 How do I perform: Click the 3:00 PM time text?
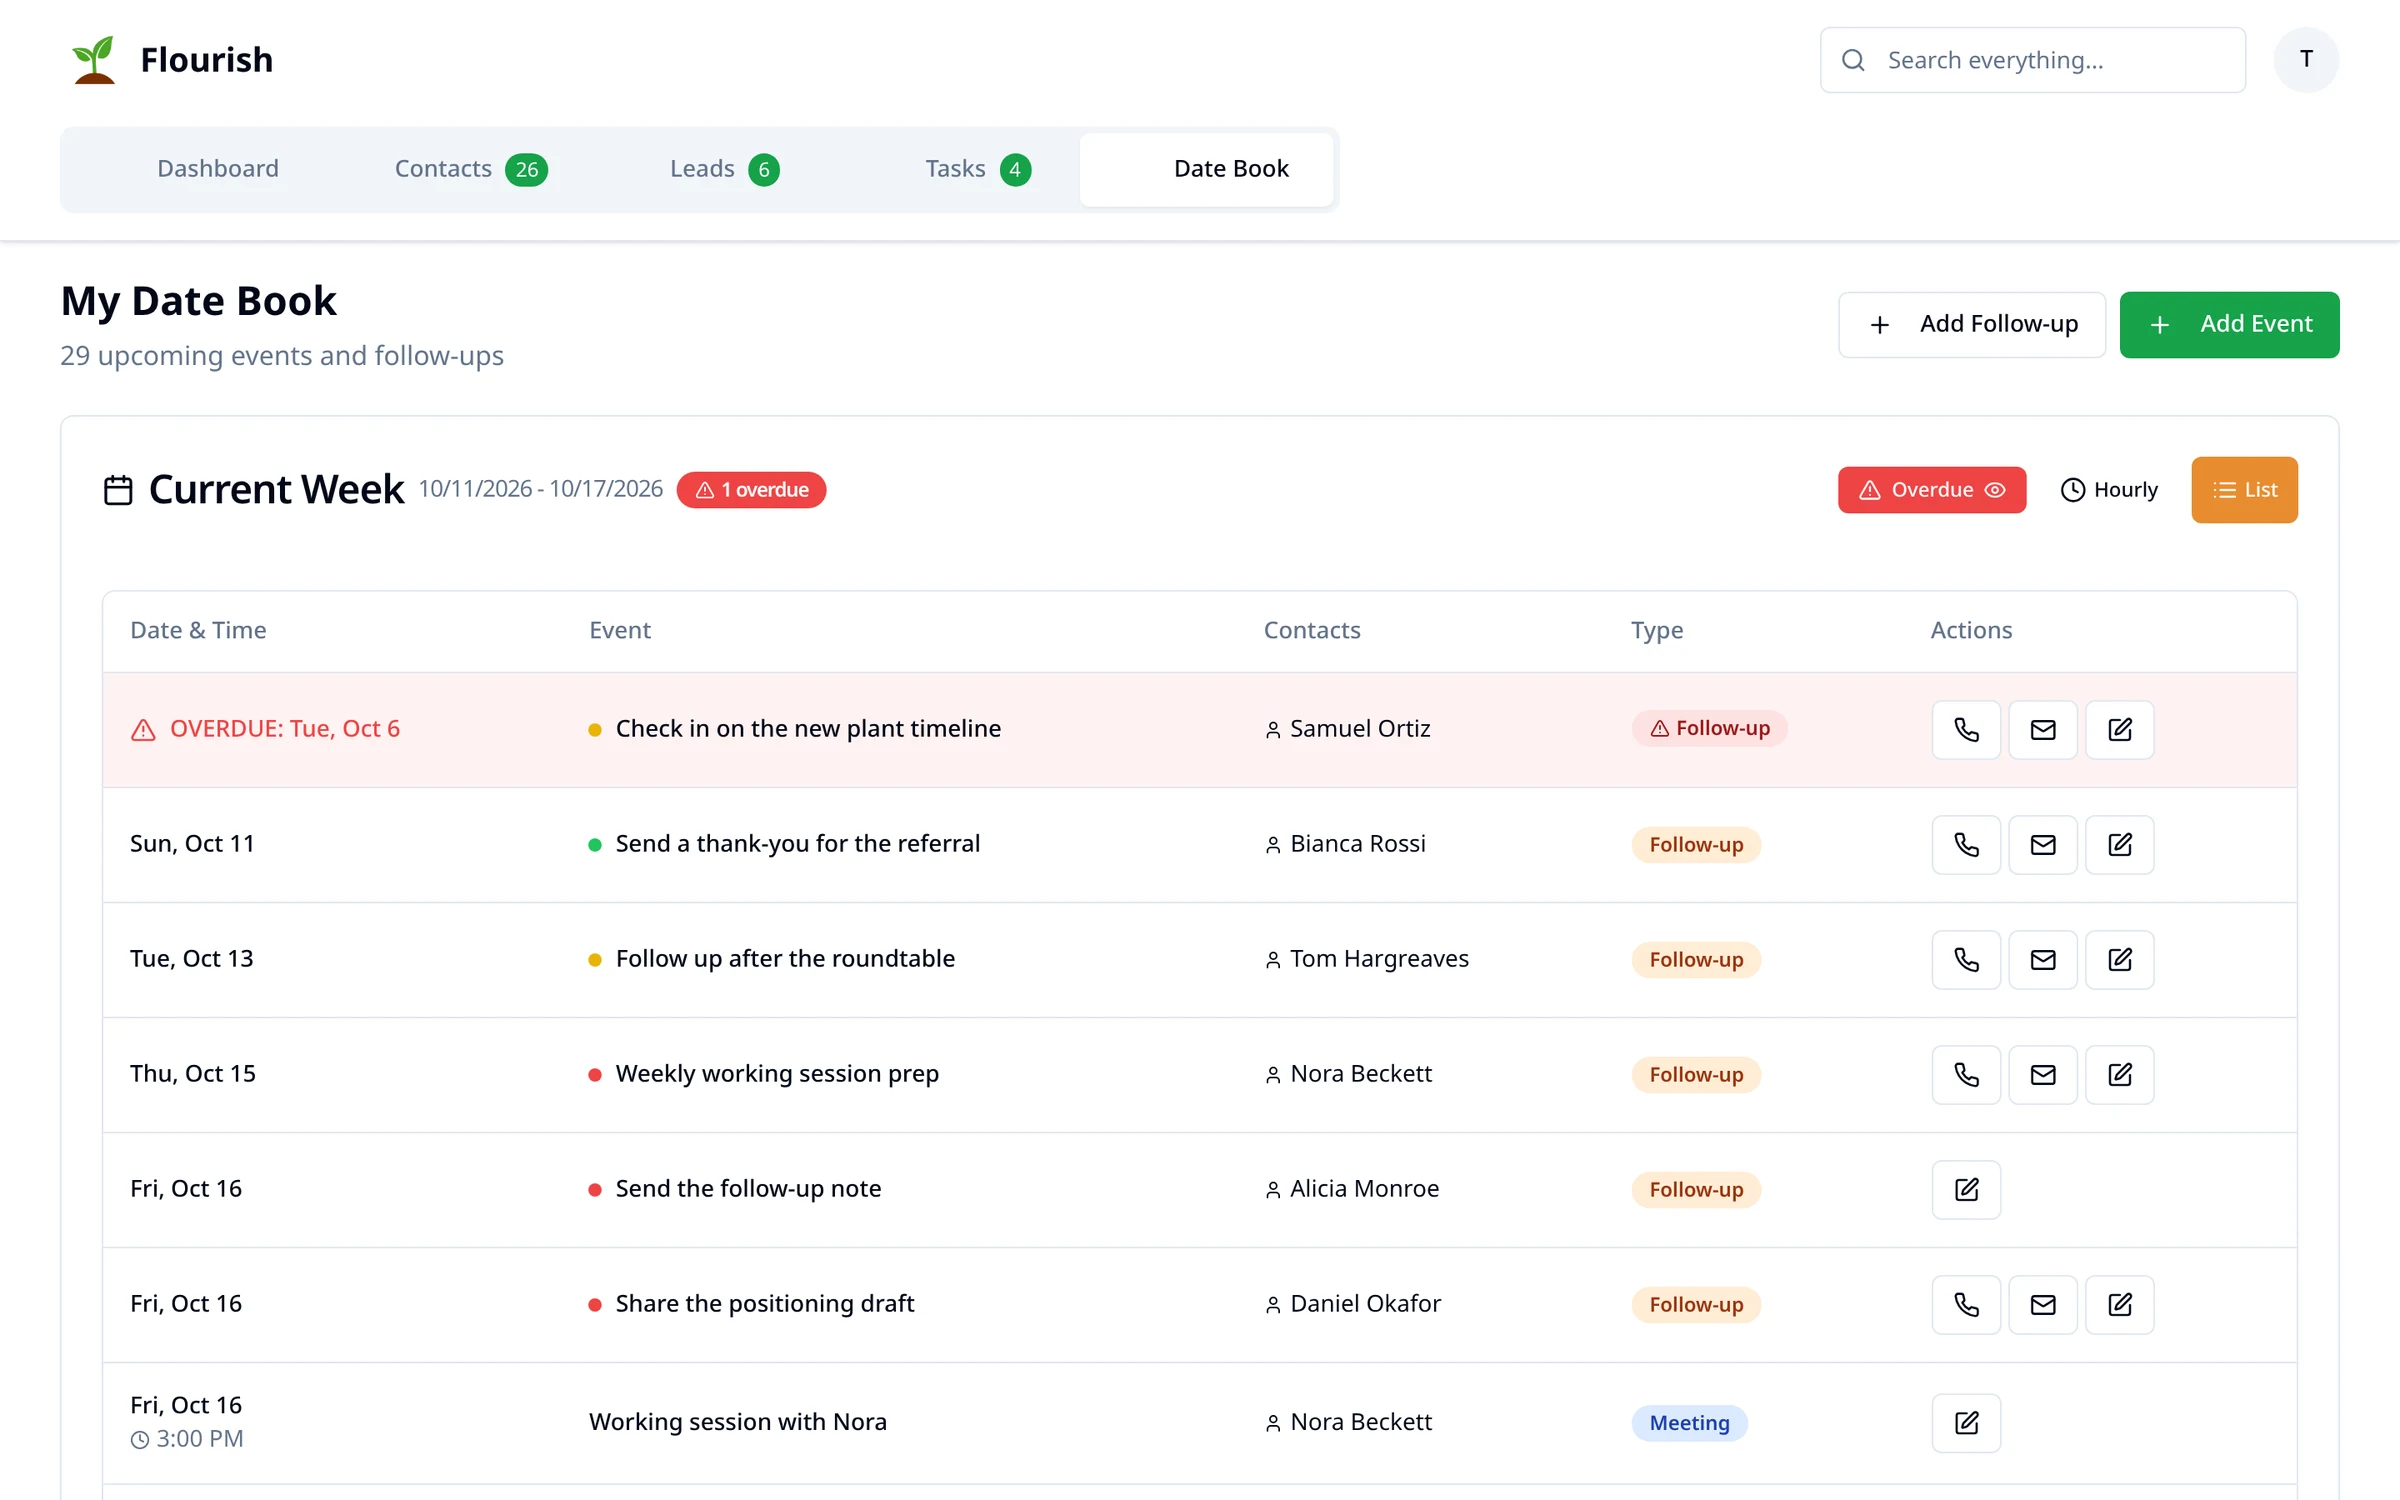(200, 1439)
